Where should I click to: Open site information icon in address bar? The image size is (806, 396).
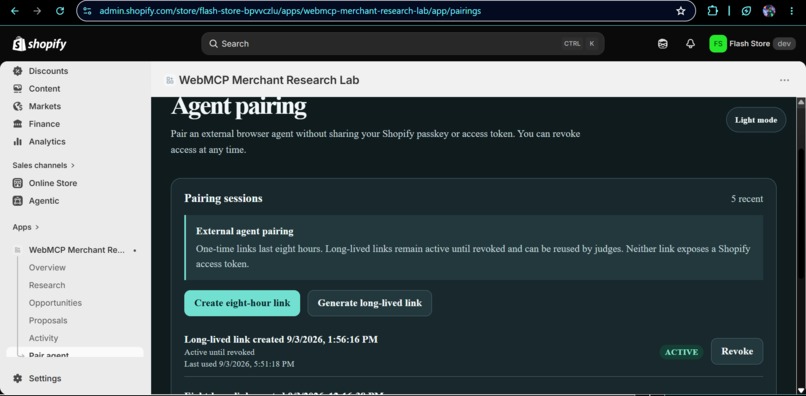pos(87,11)
